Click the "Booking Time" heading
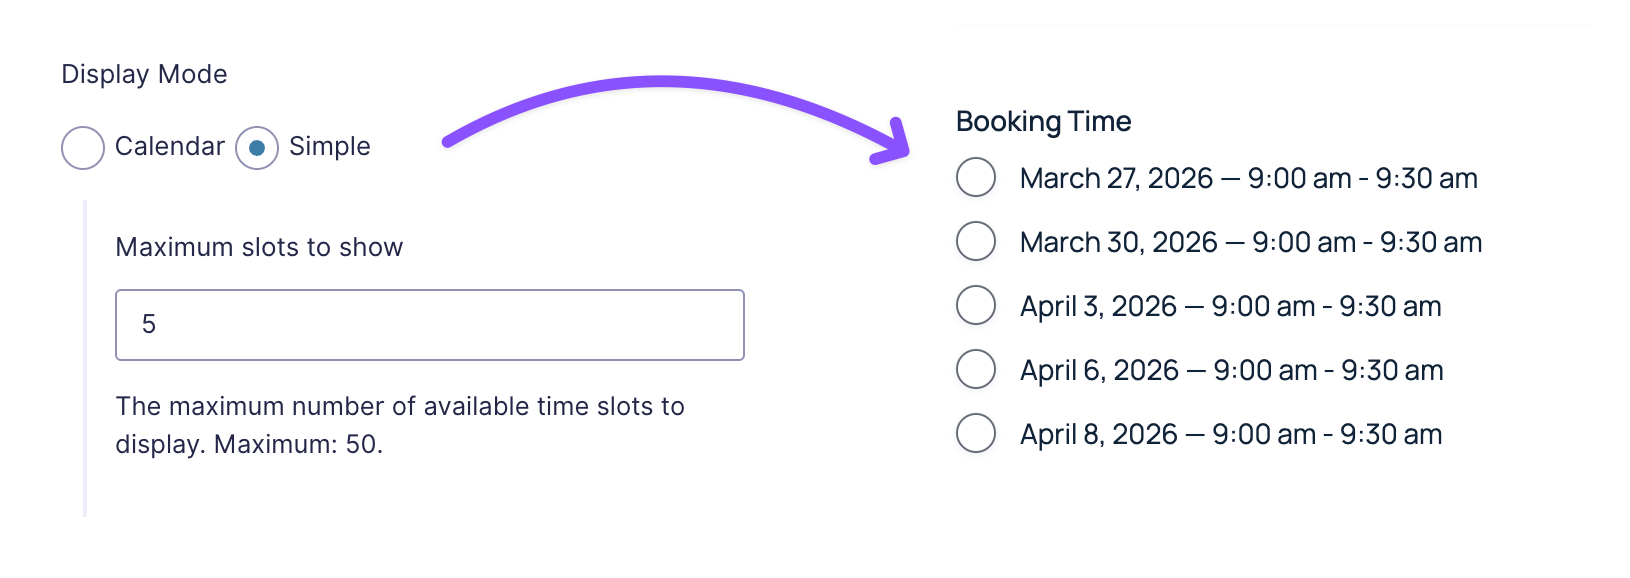1630x578 pixels. click(x=1043, y=121)
